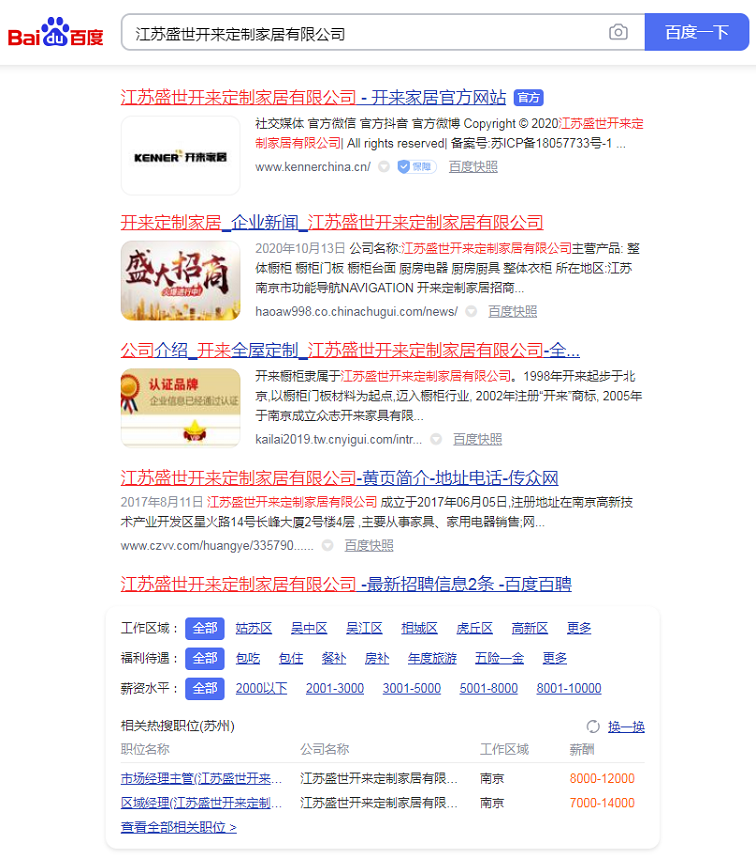Select 全部 in 工作区域 row
This screenshot has height=859, width=756.
205,628
